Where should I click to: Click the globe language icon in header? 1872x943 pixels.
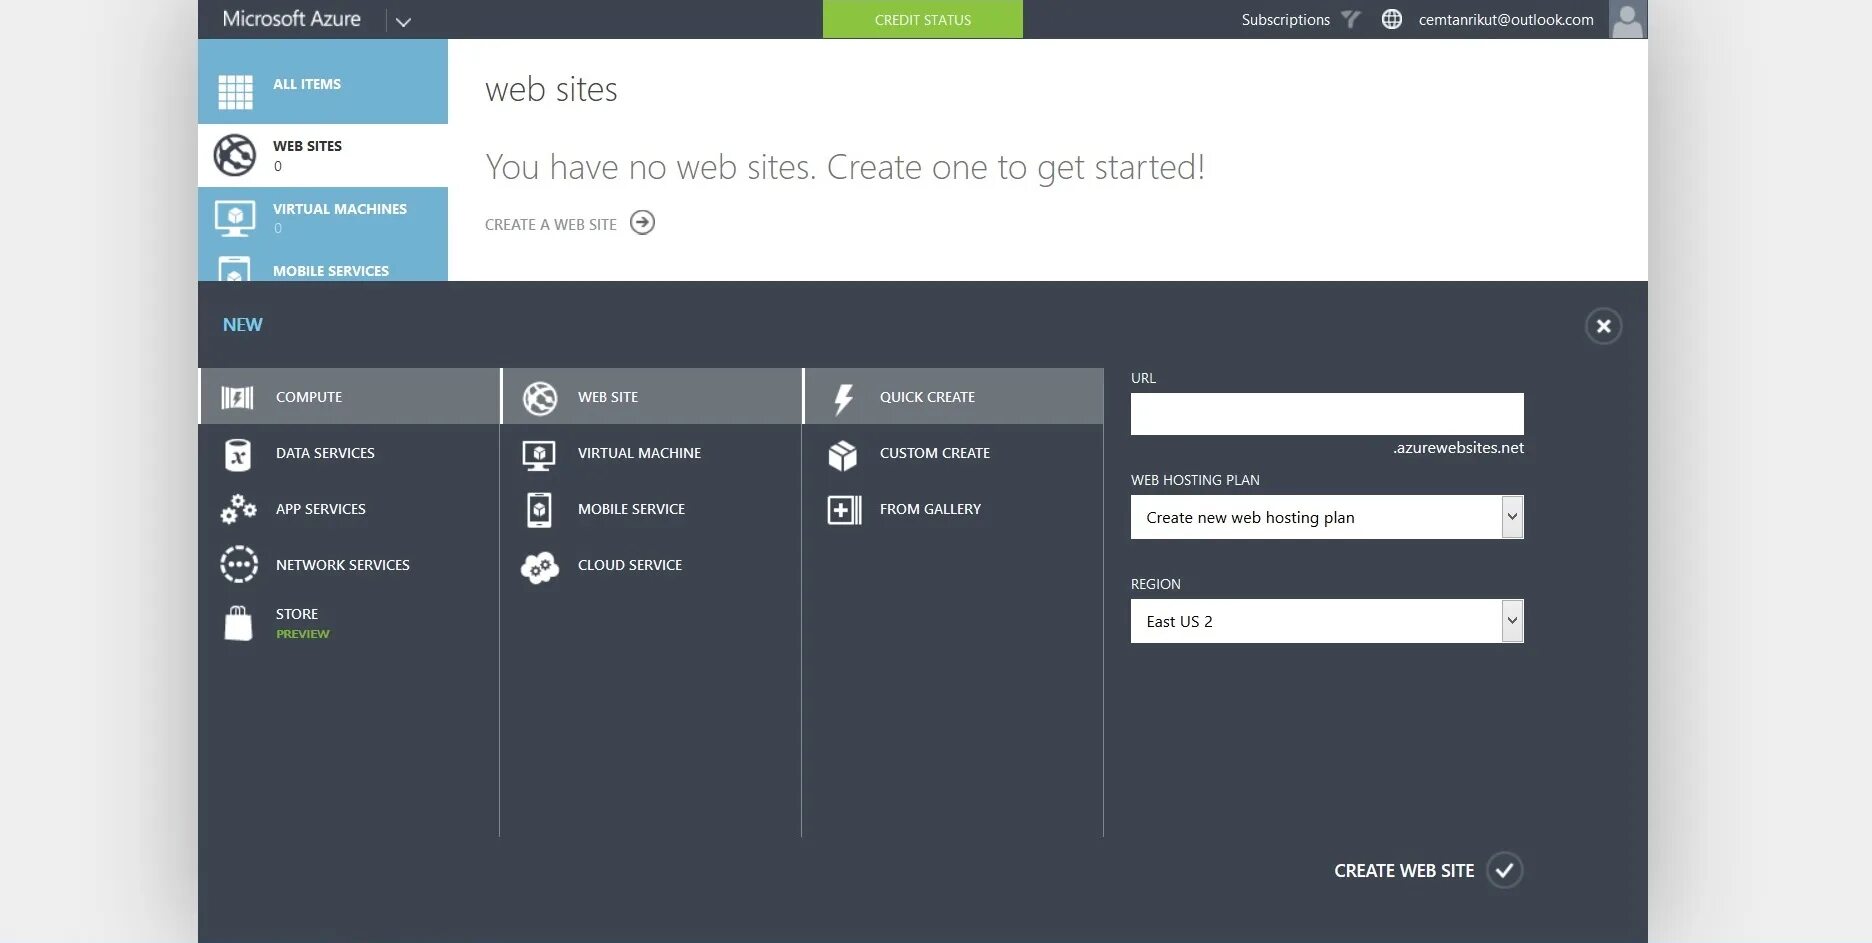1392,19
